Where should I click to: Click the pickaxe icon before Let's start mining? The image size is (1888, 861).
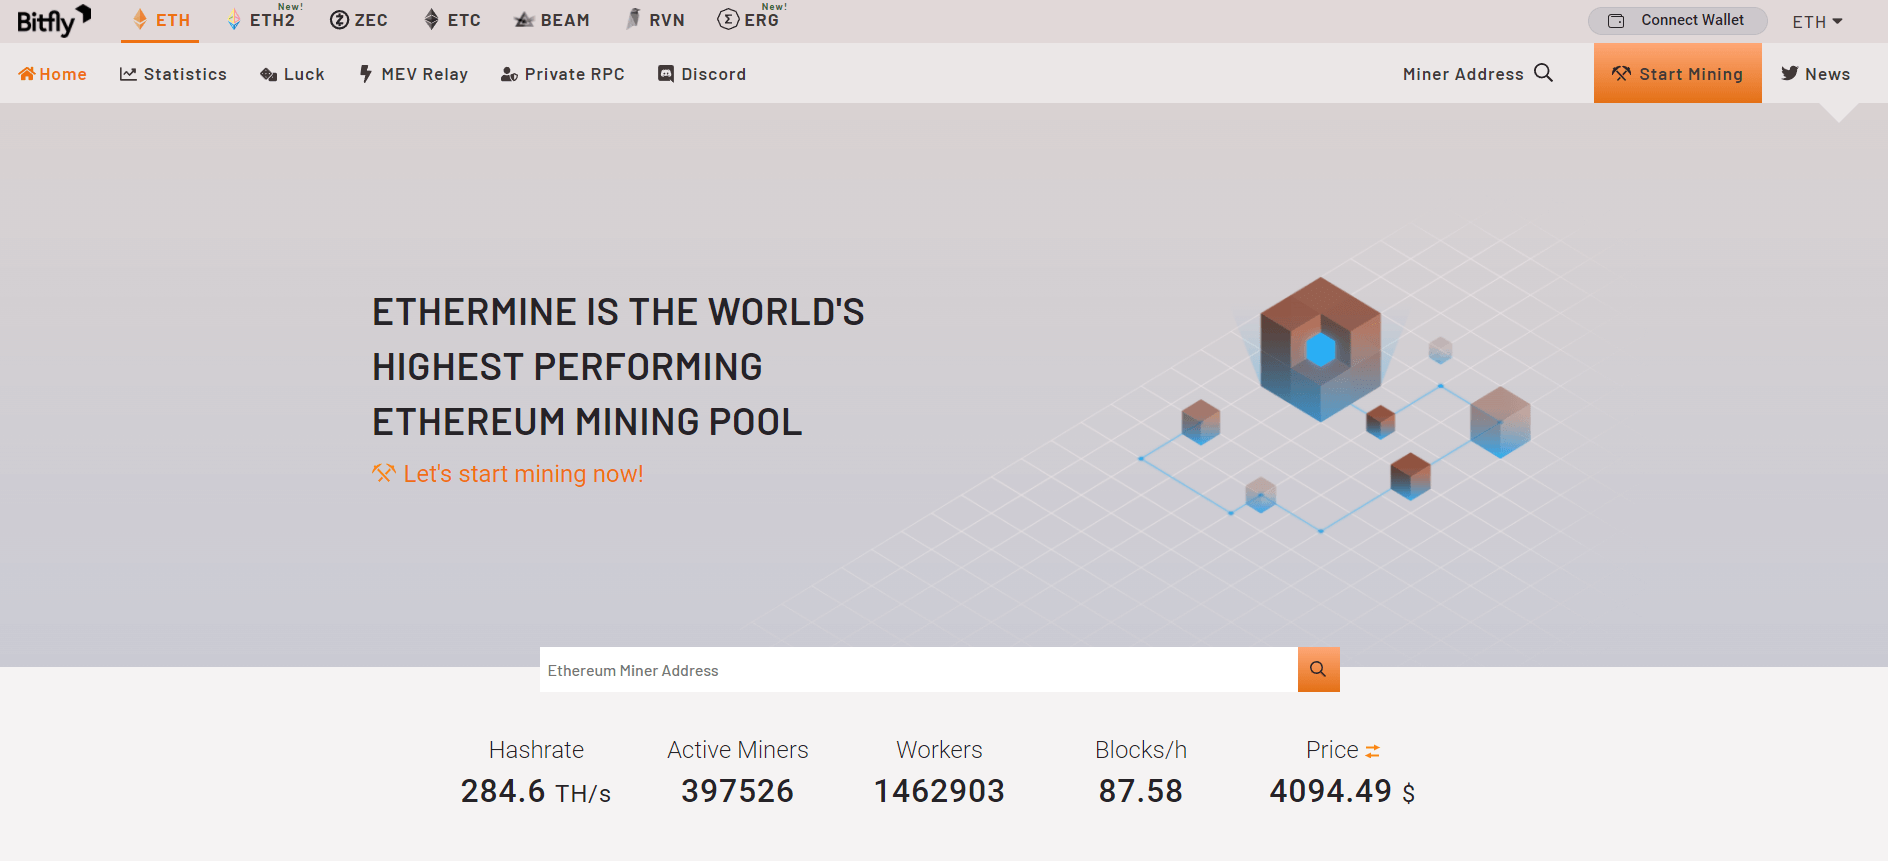(x=383, y=473)
